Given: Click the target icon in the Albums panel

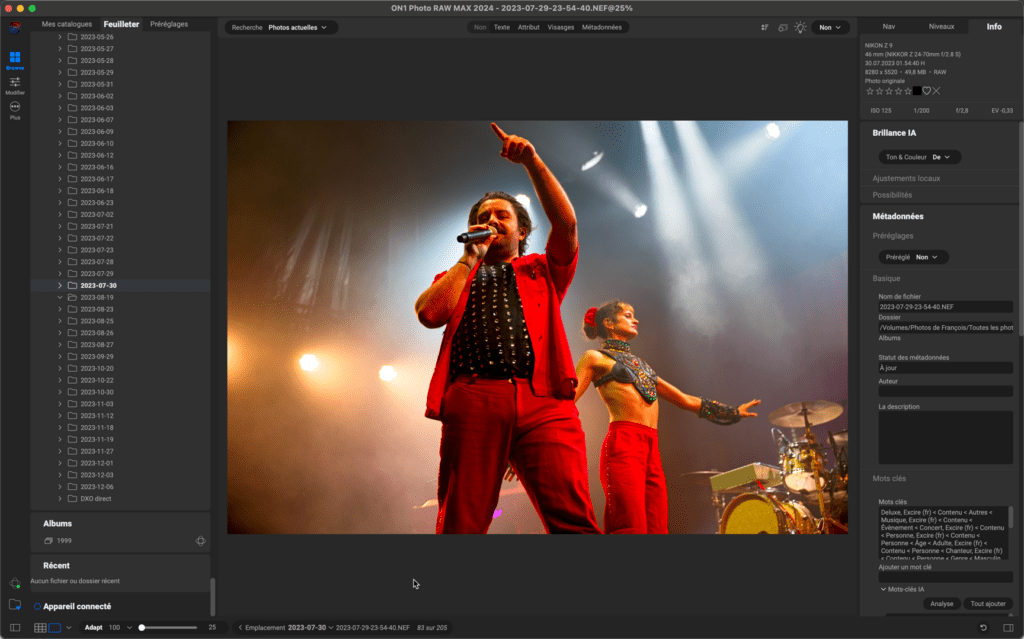Looking at the screenshot, I should click(x=200, y=541).
